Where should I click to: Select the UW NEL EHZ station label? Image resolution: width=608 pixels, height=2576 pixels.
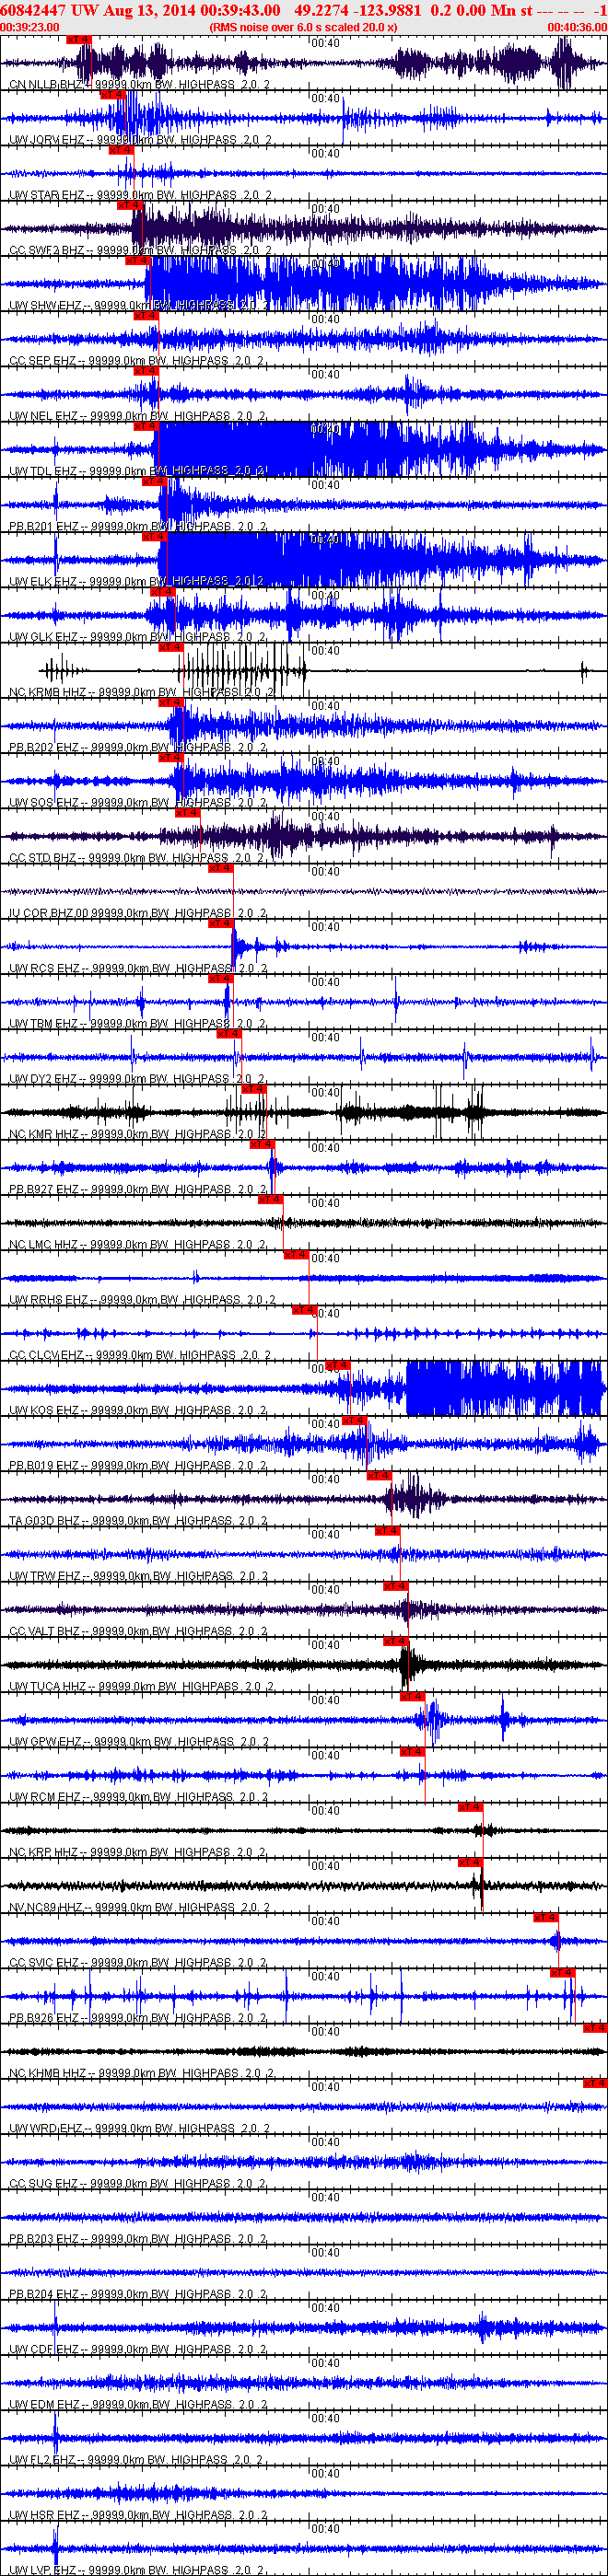click(138, 416)
